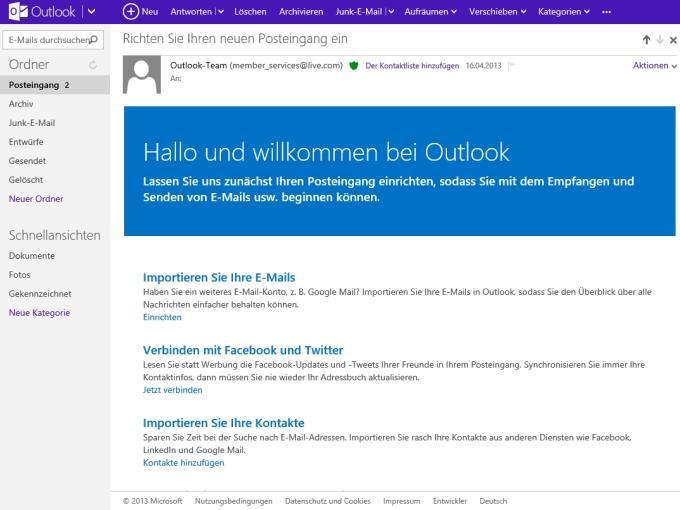Delete message using Löschen
680x510 pixels.
click(x=250, y=12)
